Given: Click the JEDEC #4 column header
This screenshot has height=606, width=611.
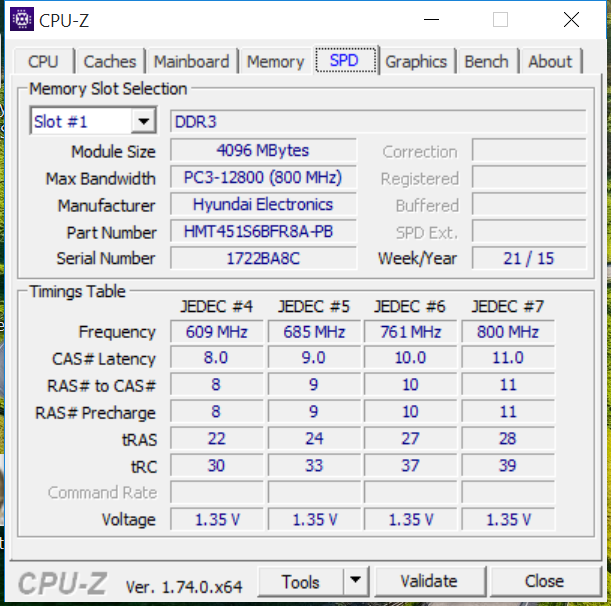Looking at the screenshot, I should [x=217, y=306].
